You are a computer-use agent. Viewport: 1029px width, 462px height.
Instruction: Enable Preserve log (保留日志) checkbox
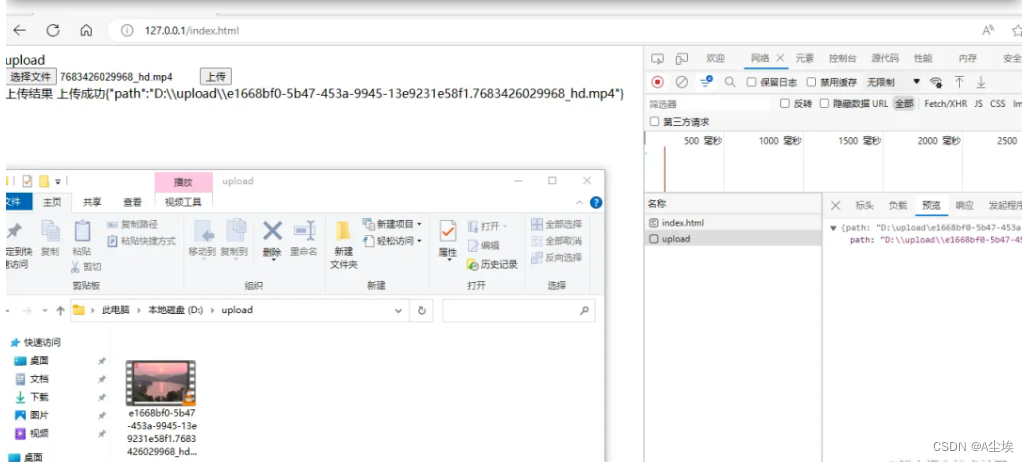pos(751,82)
